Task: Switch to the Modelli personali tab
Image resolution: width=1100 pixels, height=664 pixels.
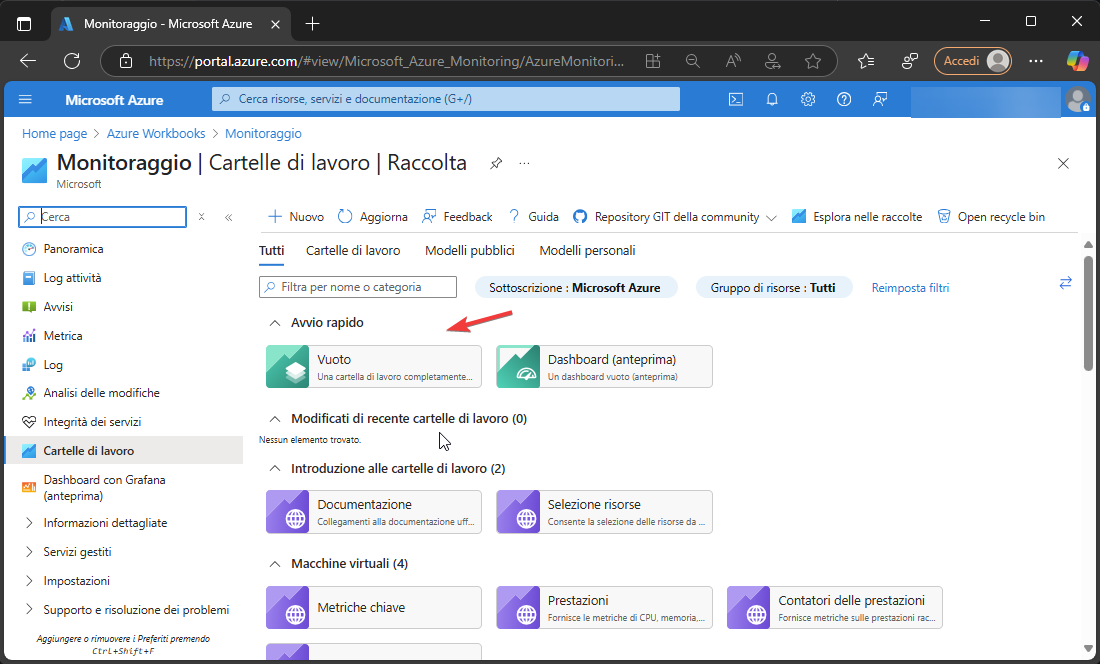Action: pos(587,251)
